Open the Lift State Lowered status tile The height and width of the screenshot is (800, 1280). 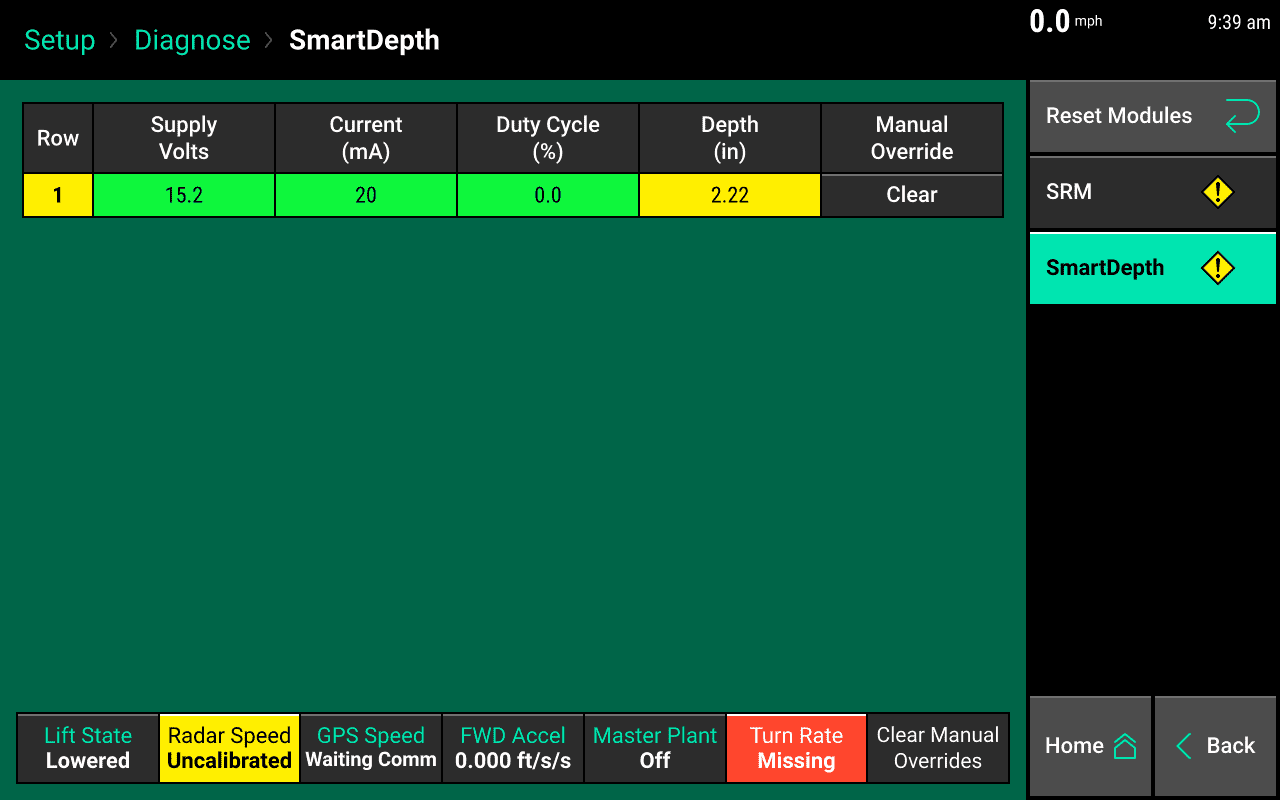click(x=88, y=748)
